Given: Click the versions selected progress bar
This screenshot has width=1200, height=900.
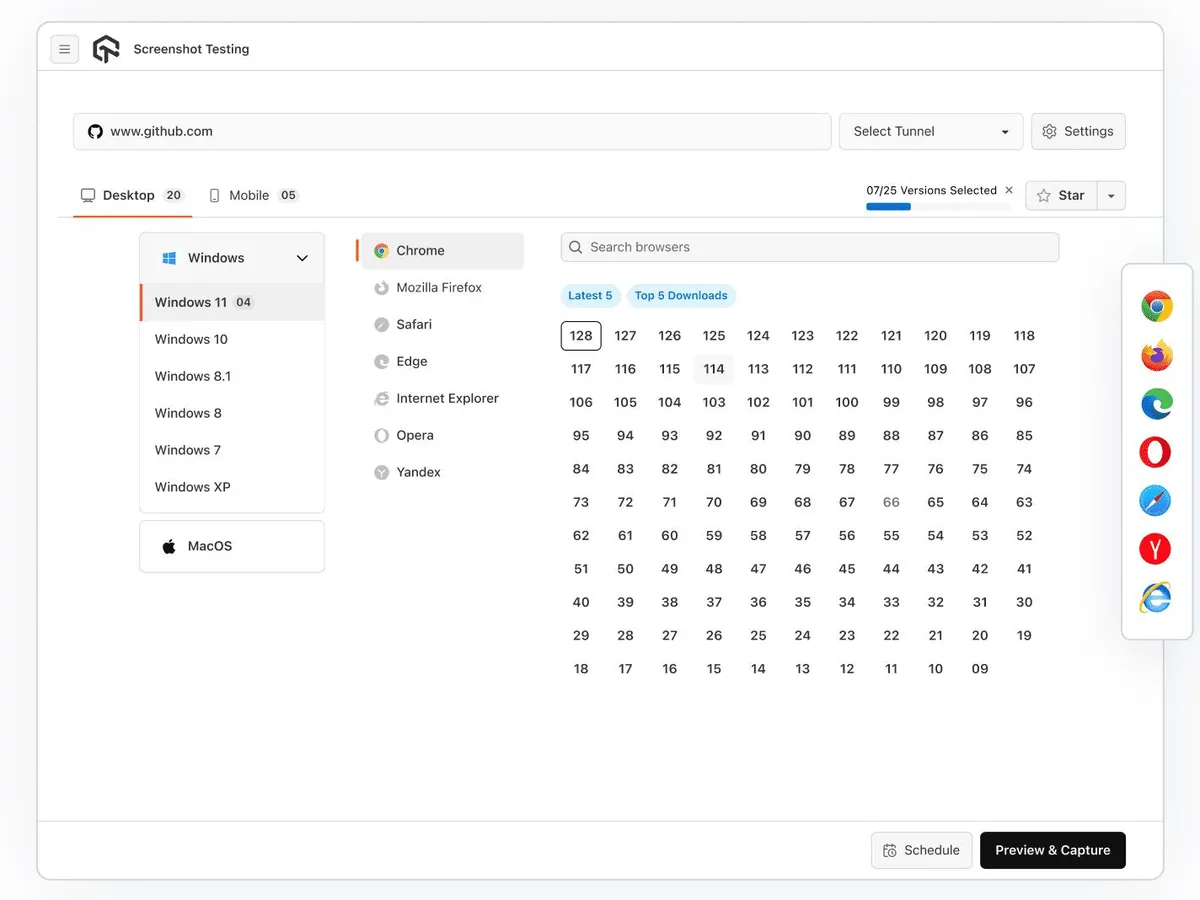Looking at the screenshot, I should 939,207.
